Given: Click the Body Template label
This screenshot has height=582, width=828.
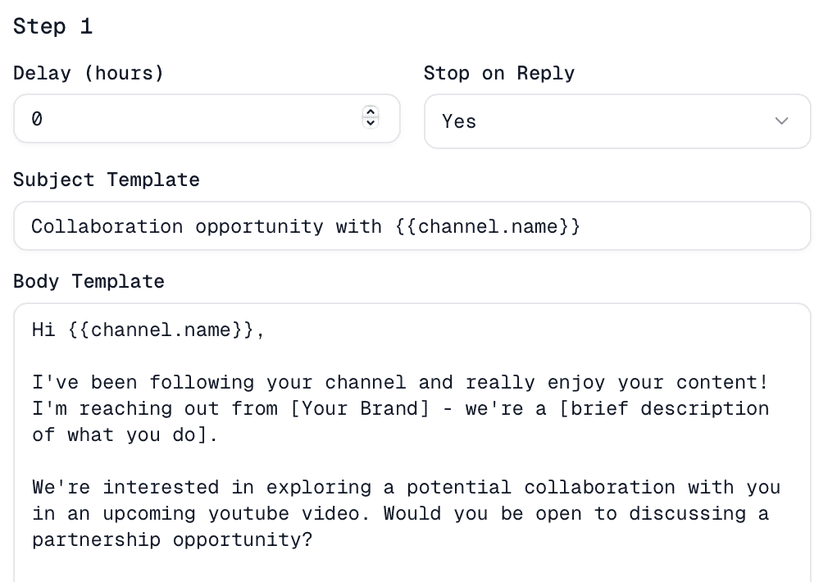Looking at the screenshot, I should [x=88, y=281].
